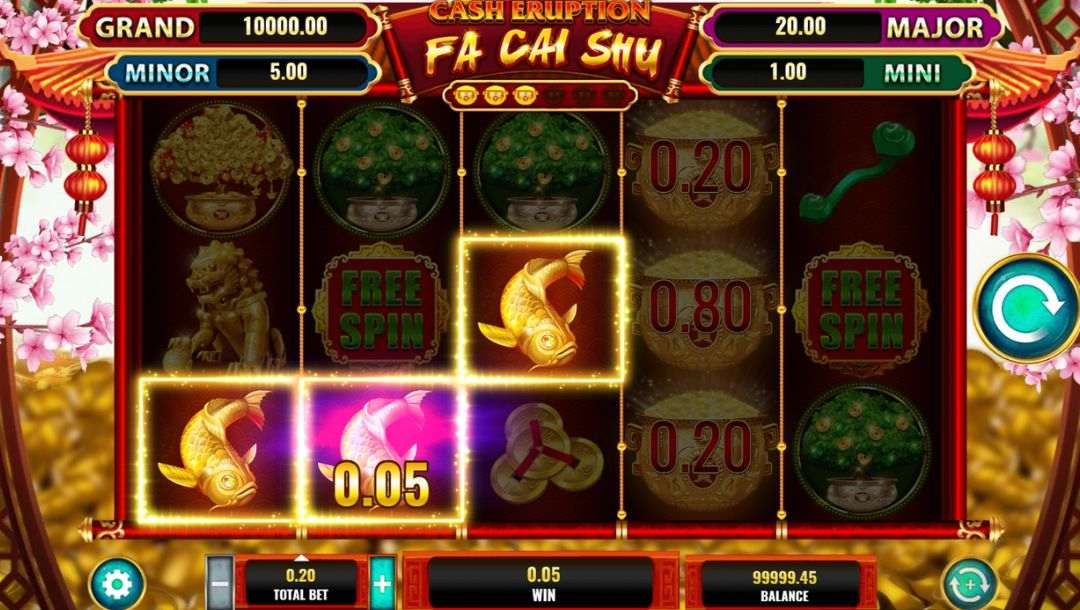This screenshot has height=610, width=1080.
Task: Click the highlighted pink fish showing 0.05
Action: click(382, 449)
